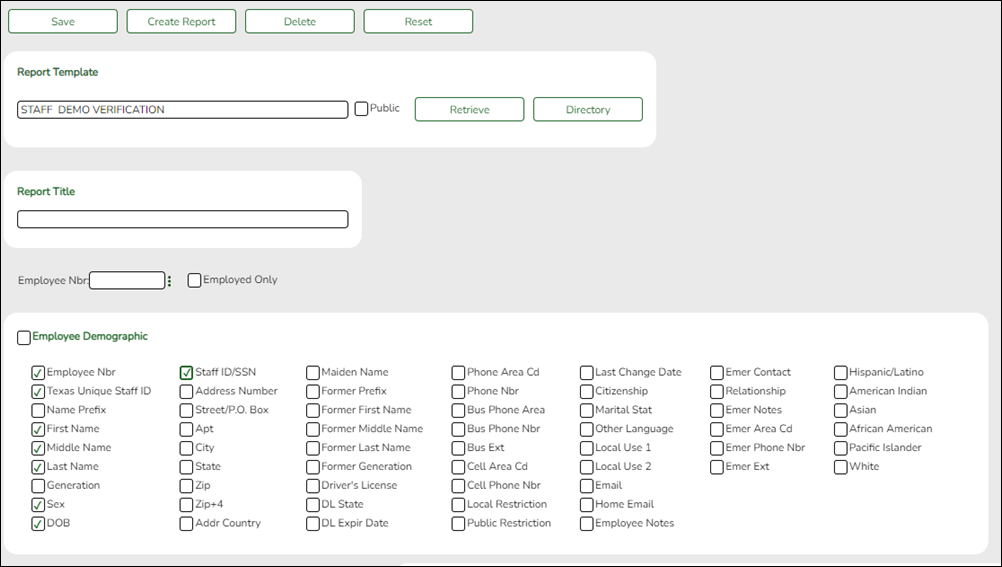Check the Phone Area Cd checkbox
The image size is (1002, 567).
coord(458,373)
